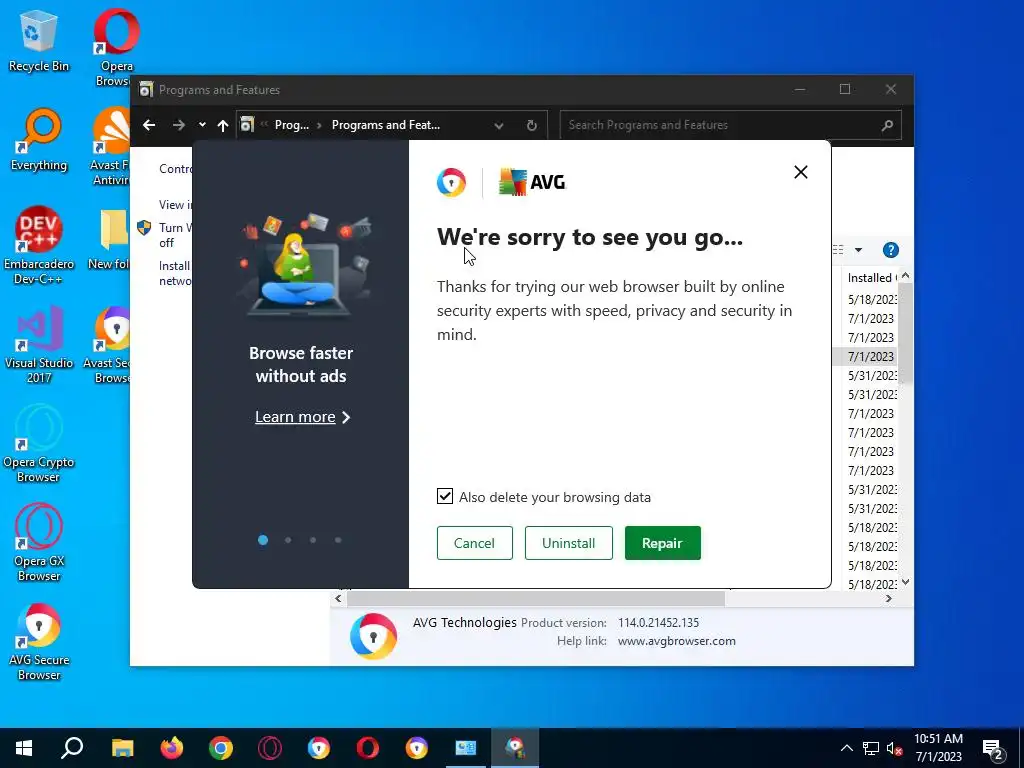Screen dimensions: 1024x768
Task: Select the first active blue carousel dot
Action: [263, 540]
